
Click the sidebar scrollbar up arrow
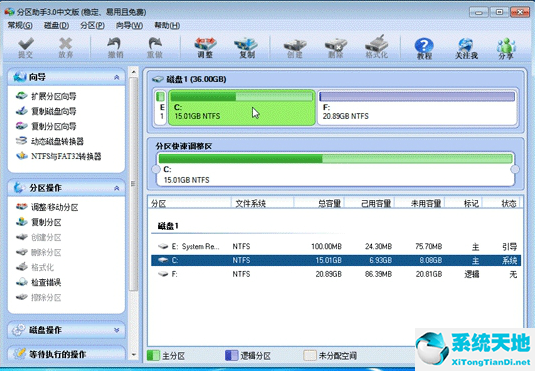(133, 72)
